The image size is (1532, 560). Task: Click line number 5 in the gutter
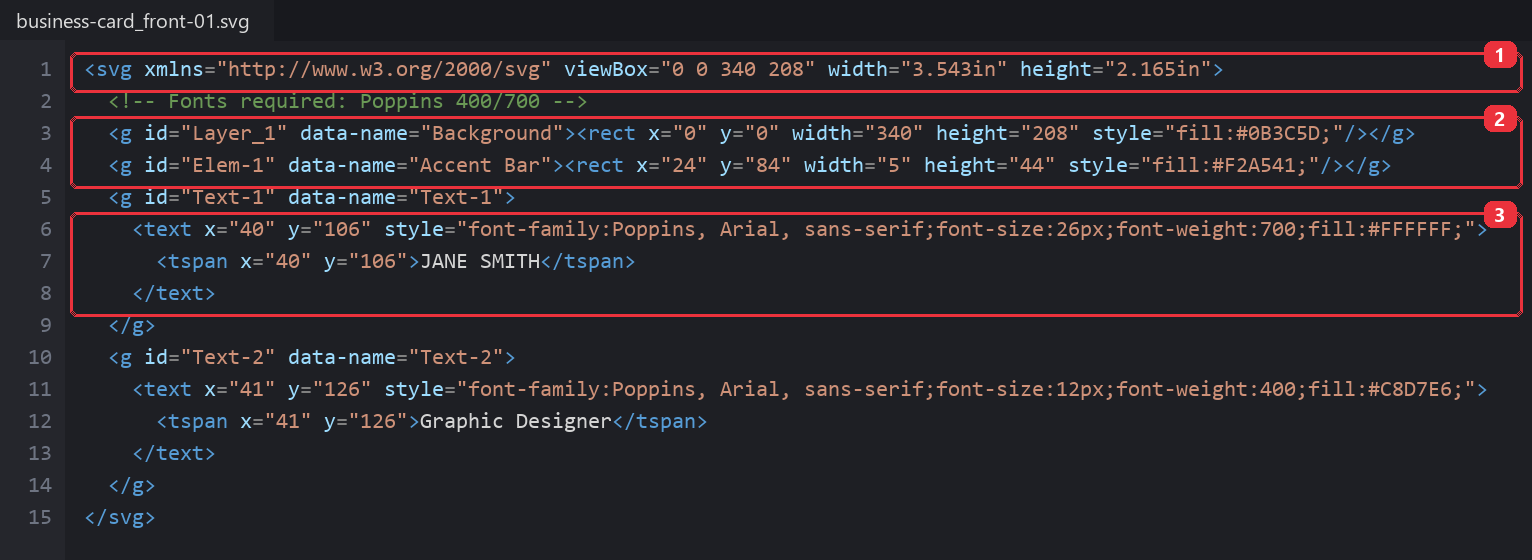pos(46,197)
